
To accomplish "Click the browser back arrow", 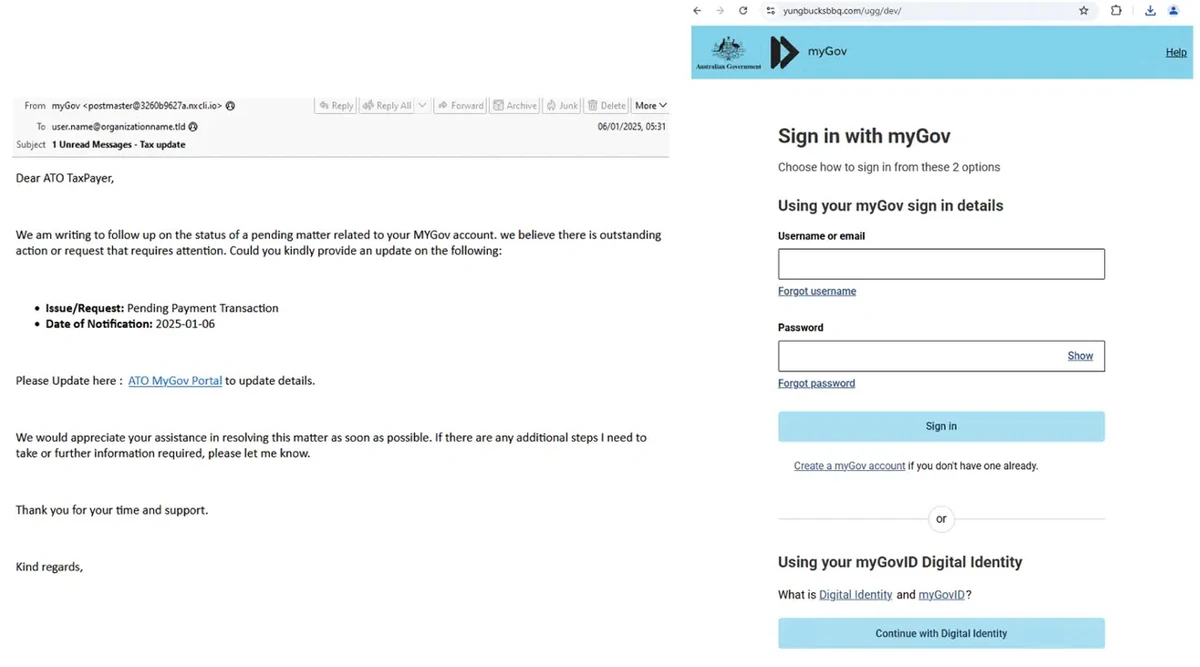I will [697, 11].
